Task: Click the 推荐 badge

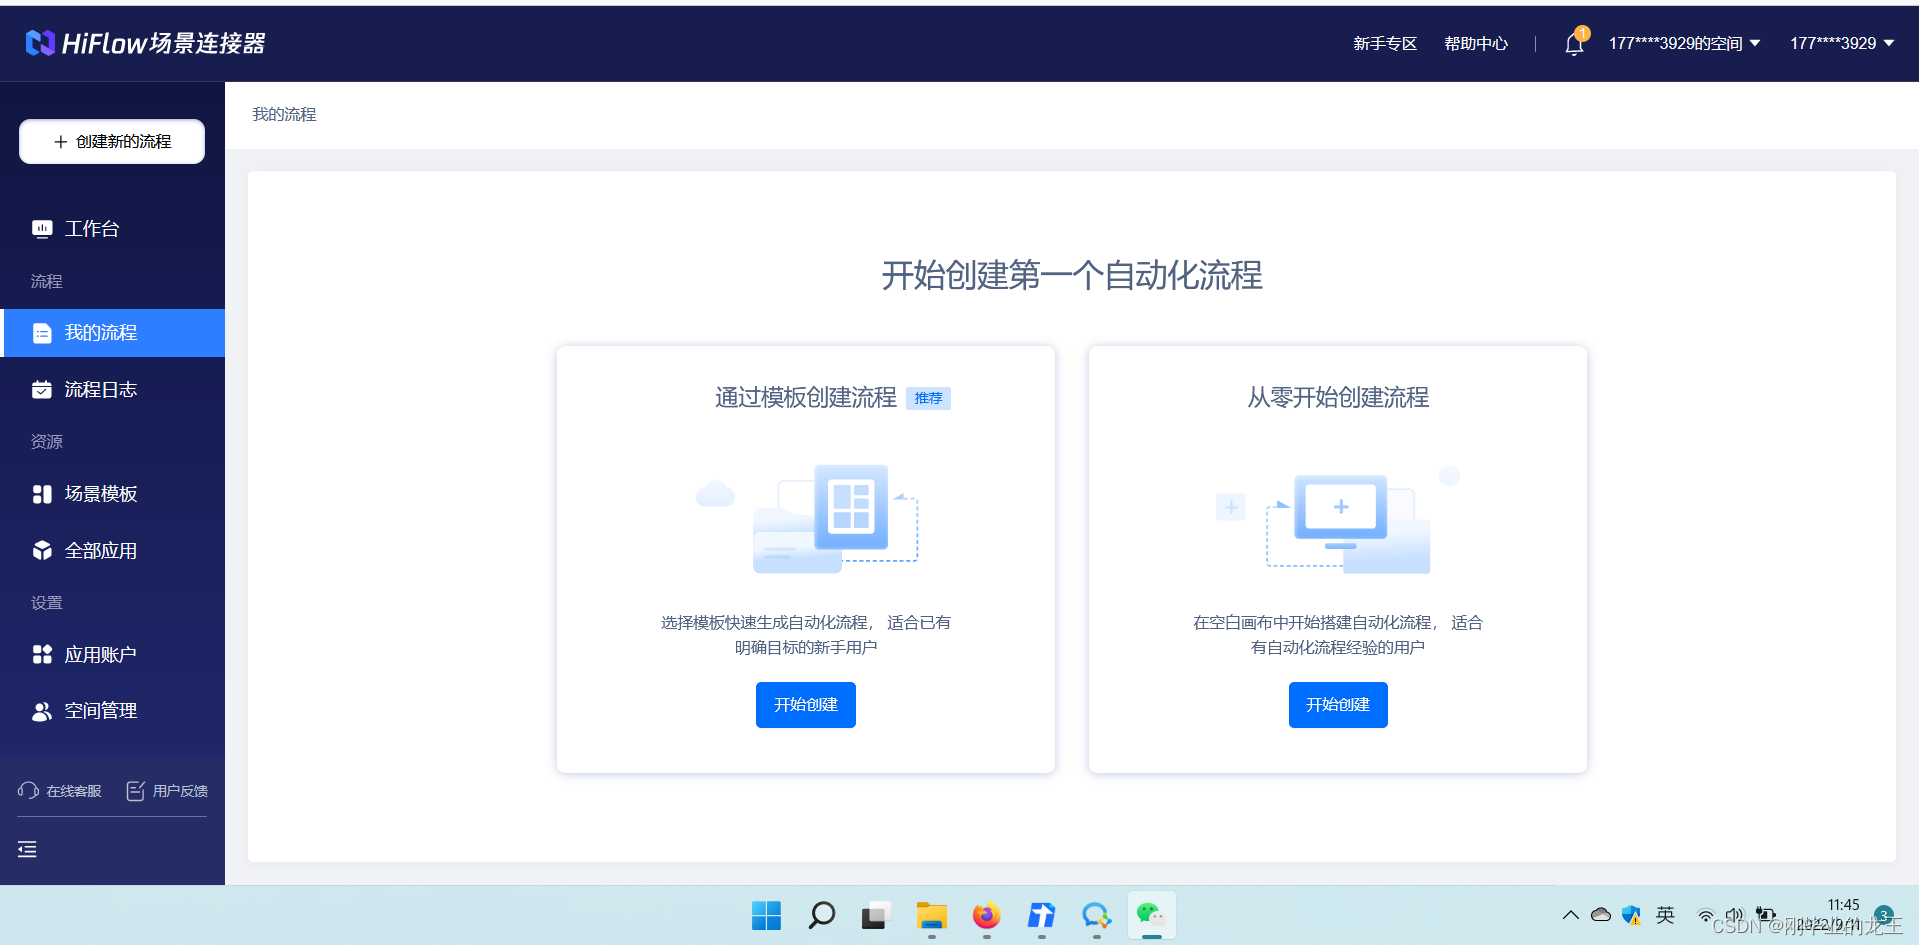Action: (928, 398)
